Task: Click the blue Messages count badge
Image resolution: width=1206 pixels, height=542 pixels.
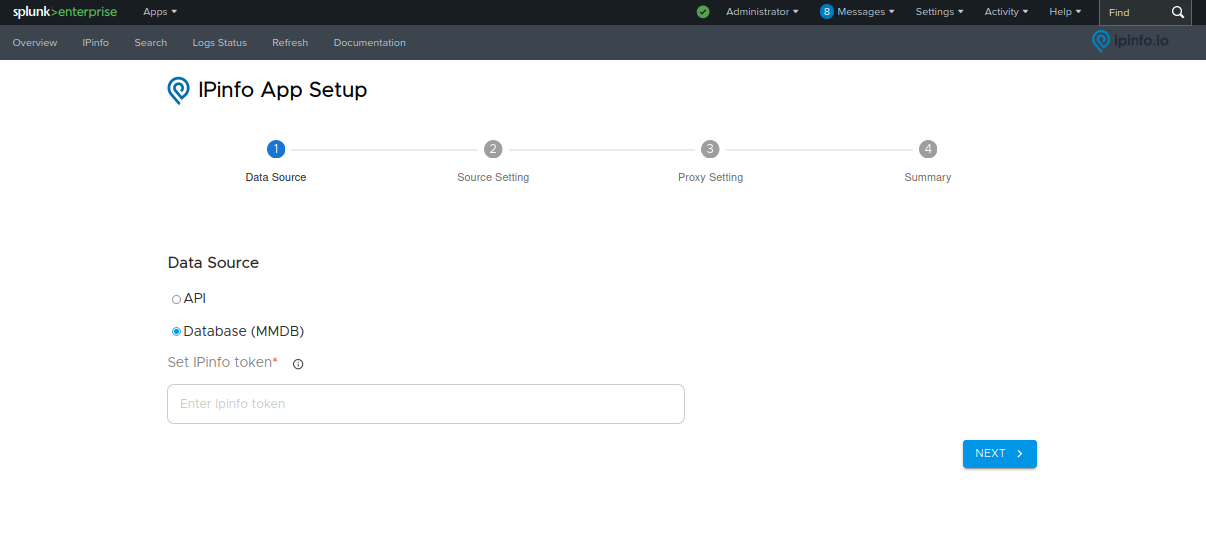Action: pyautogui.click(x=826, y=12)
